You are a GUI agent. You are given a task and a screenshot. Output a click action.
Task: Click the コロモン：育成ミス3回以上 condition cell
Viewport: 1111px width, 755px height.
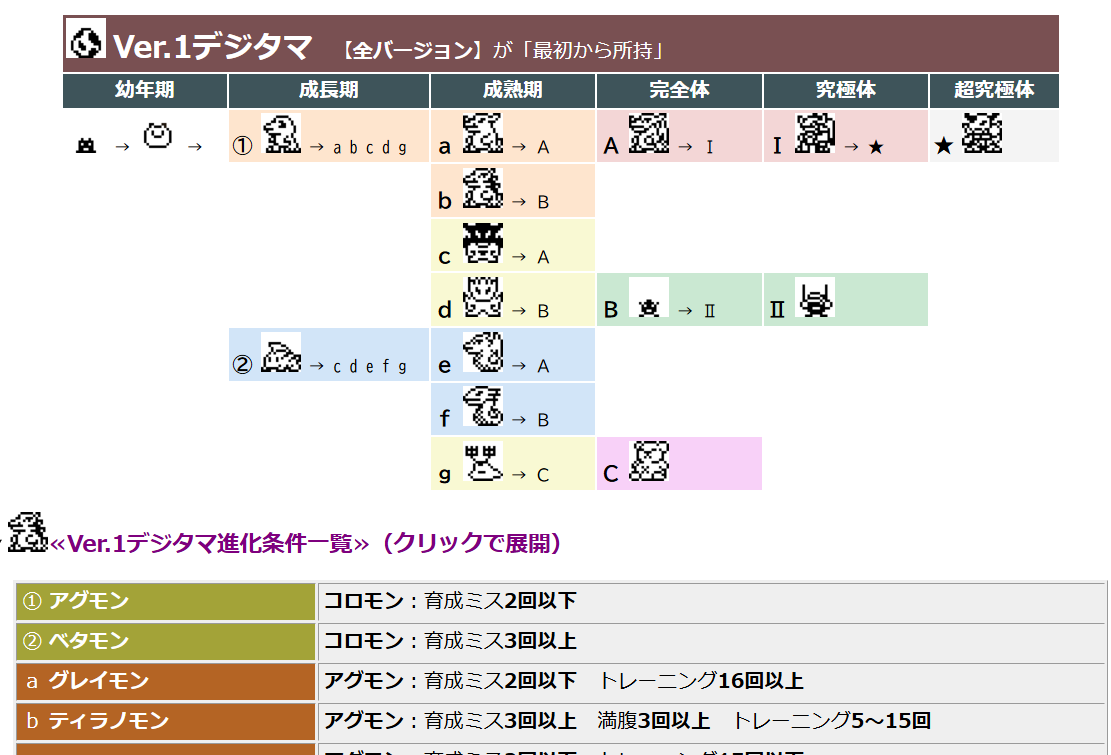pos(711,641)
